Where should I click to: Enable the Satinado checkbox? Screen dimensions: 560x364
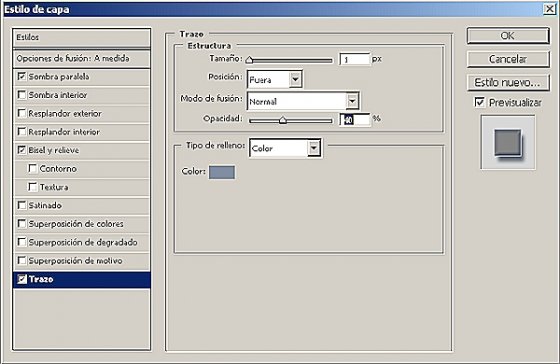(x=22, y=205)
